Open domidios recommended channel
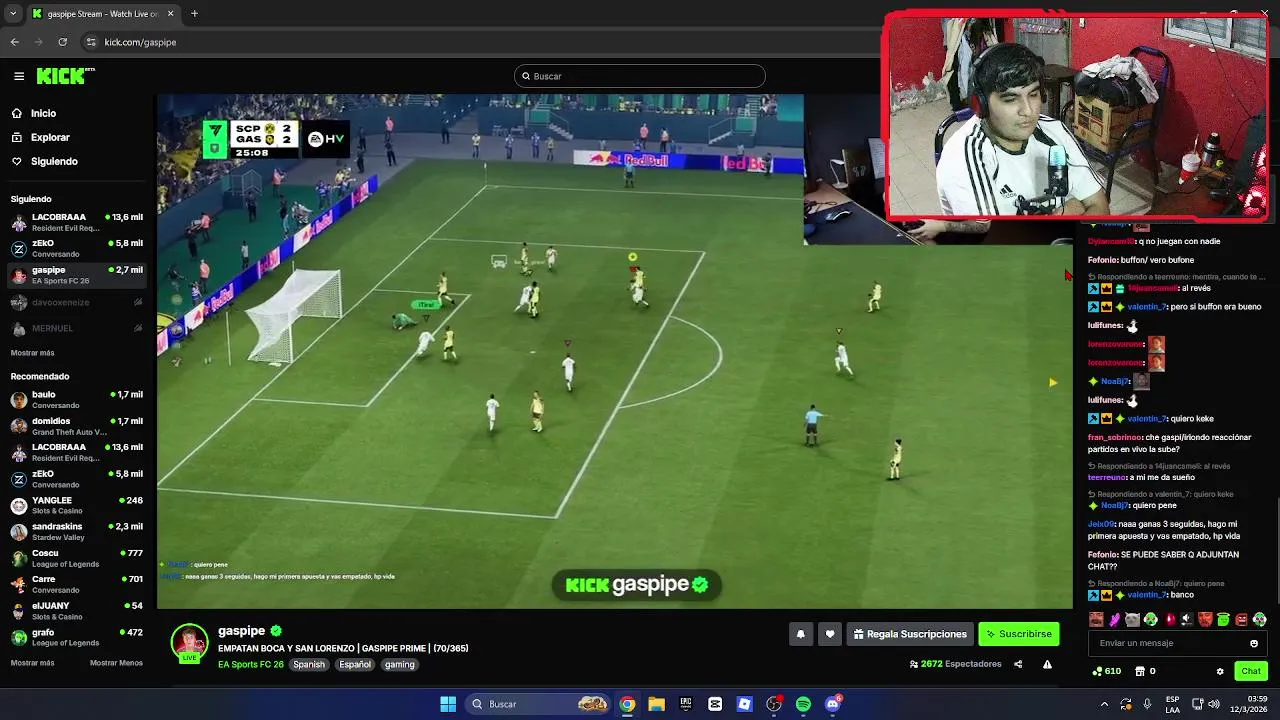The image size is (1280, 720). point(76,426)
